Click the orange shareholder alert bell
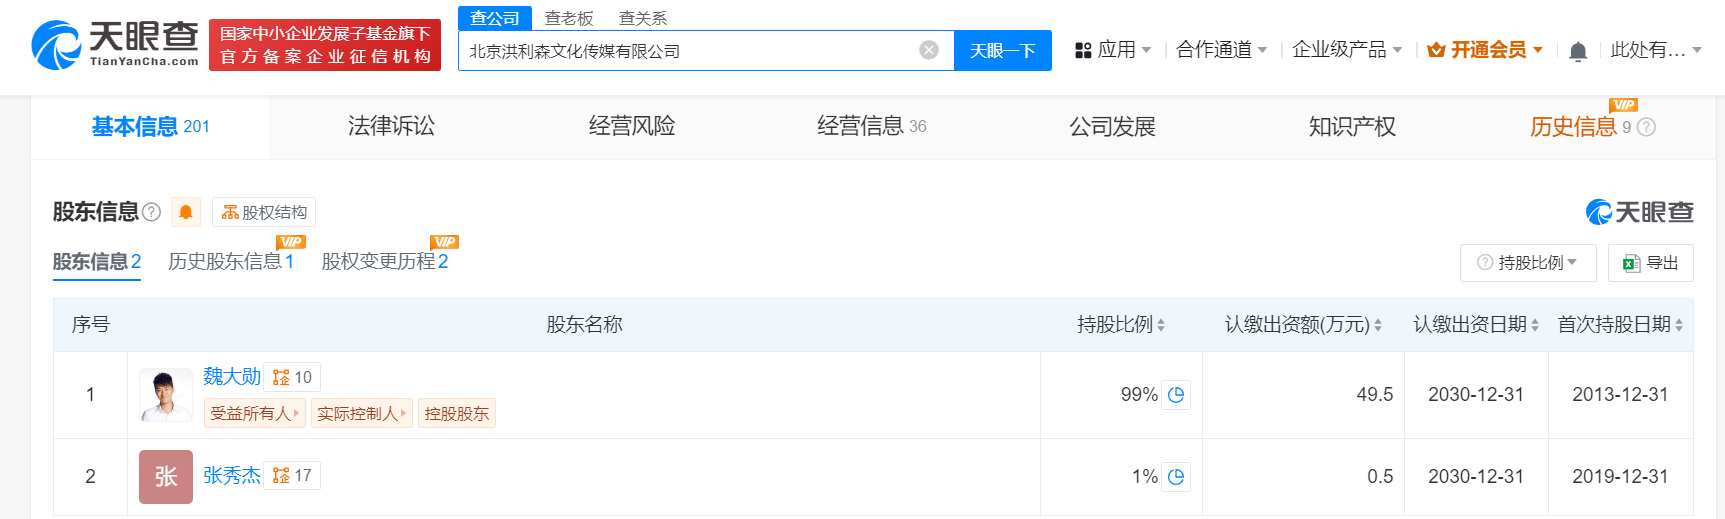1725x519 pixels. pyautogui.click(x=186, y=212)
